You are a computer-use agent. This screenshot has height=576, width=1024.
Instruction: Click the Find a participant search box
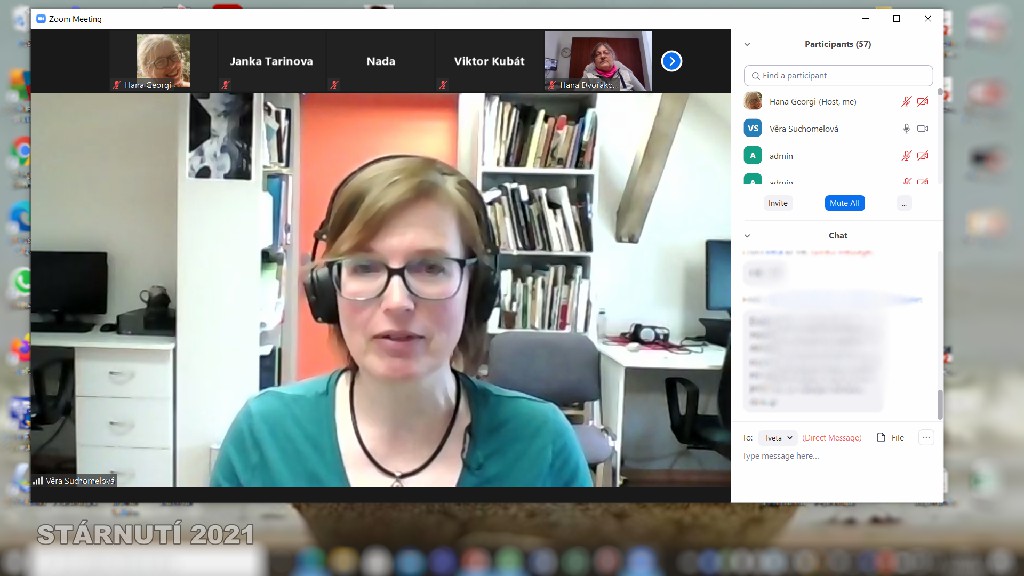tap(838, 76)
